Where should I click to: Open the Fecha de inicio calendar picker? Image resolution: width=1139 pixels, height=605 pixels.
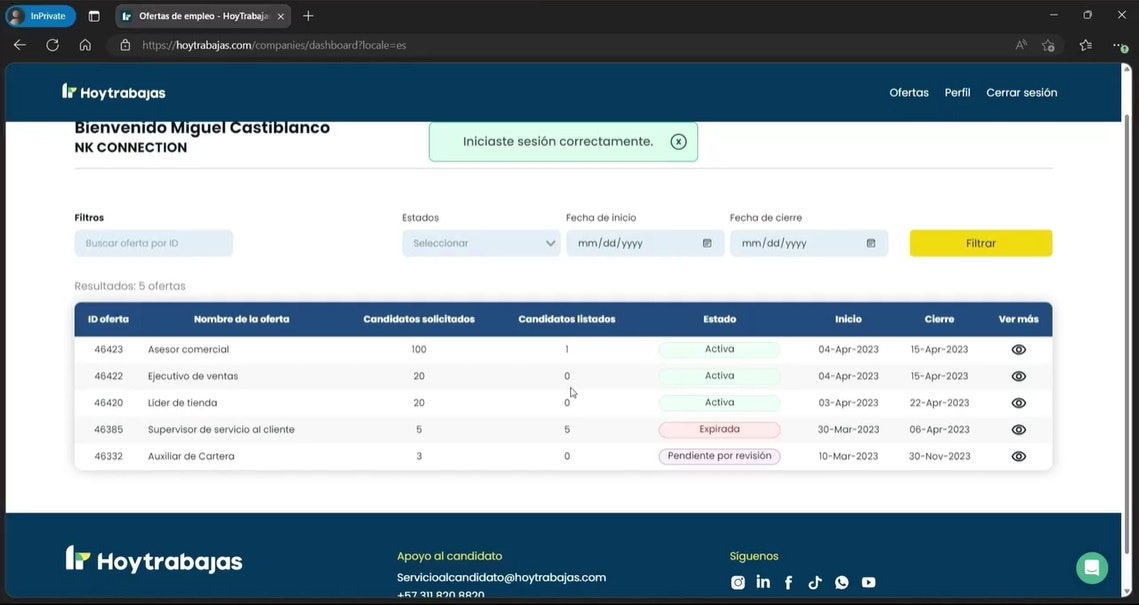point(707,243)
